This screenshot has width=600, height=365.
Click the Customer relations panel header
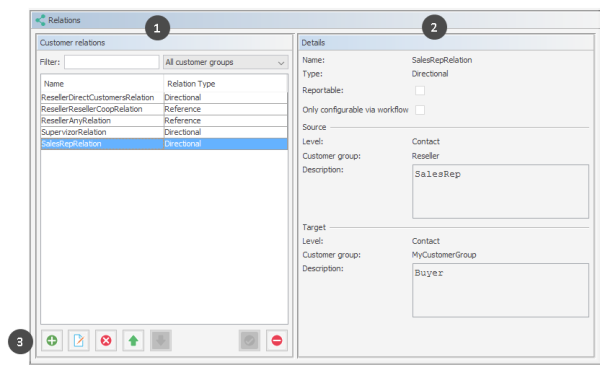pos(165,42)
